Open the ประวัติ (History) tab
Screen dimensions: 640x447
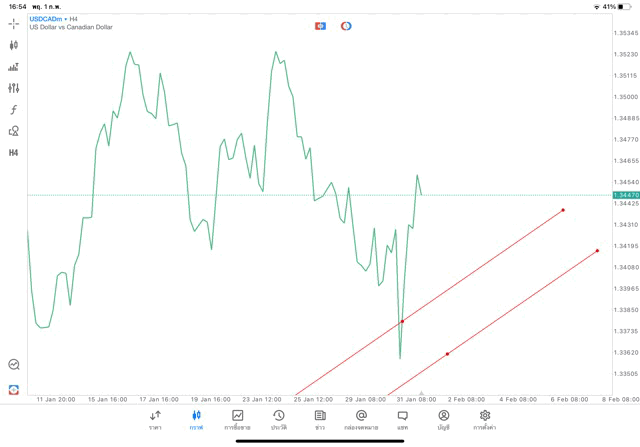279,420
